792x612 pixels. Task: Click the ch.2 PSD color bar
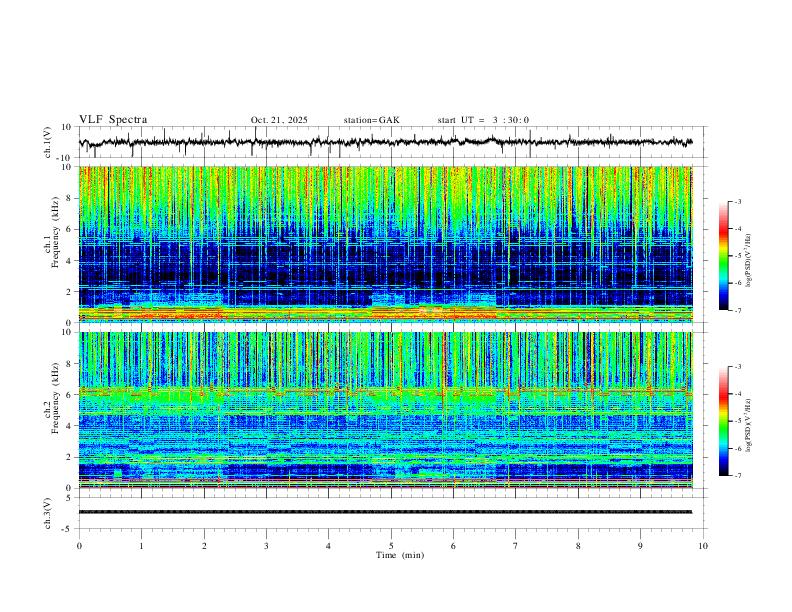(724, 421)
